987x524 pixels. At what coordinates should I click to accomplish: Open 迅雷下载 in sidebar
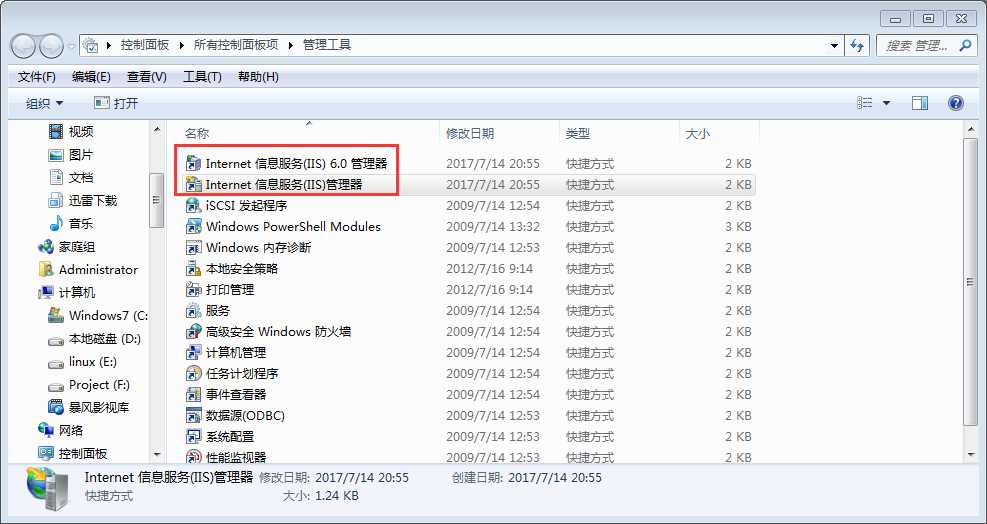tap(82, 201)
